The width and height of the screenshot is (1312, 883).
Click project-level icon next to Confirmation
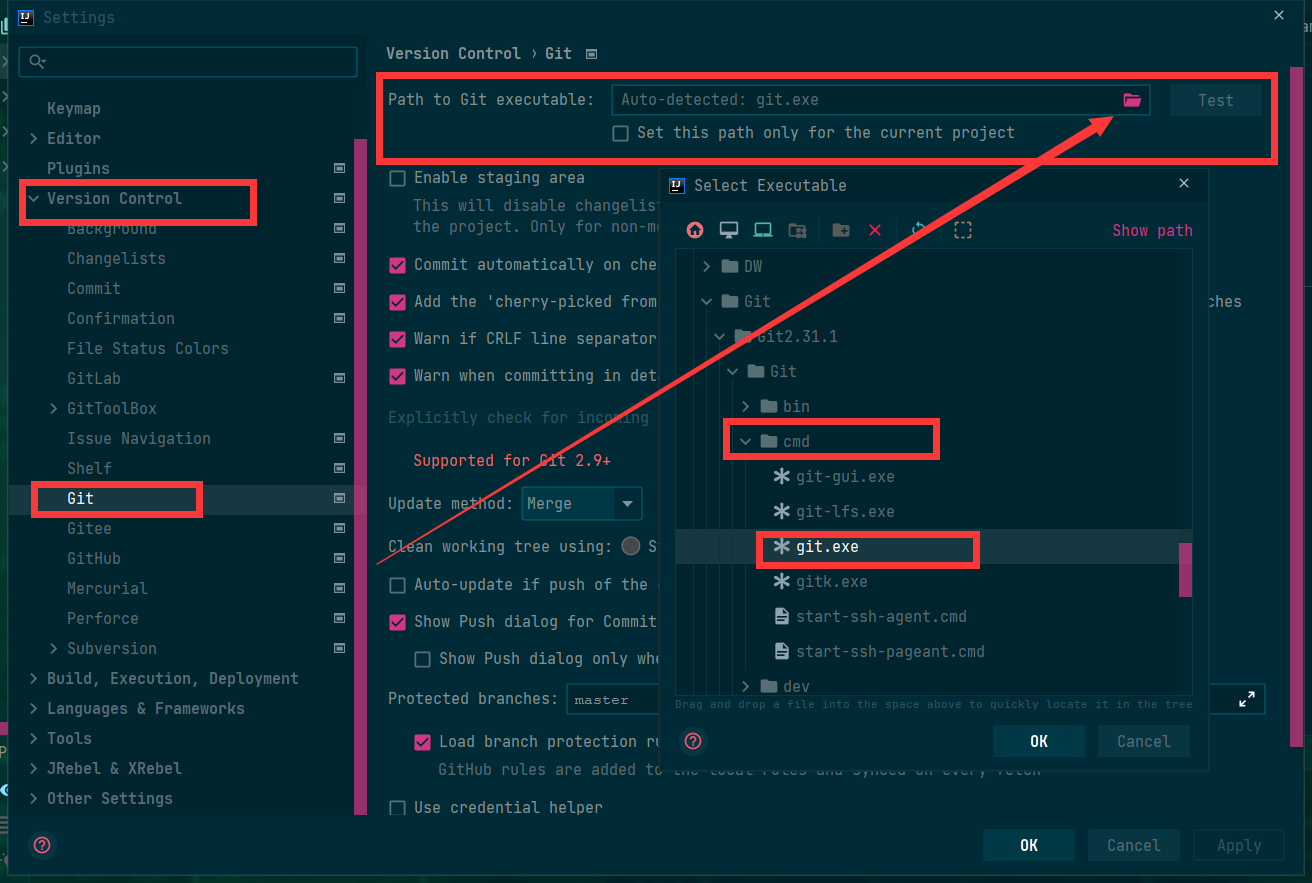point(339,319)
